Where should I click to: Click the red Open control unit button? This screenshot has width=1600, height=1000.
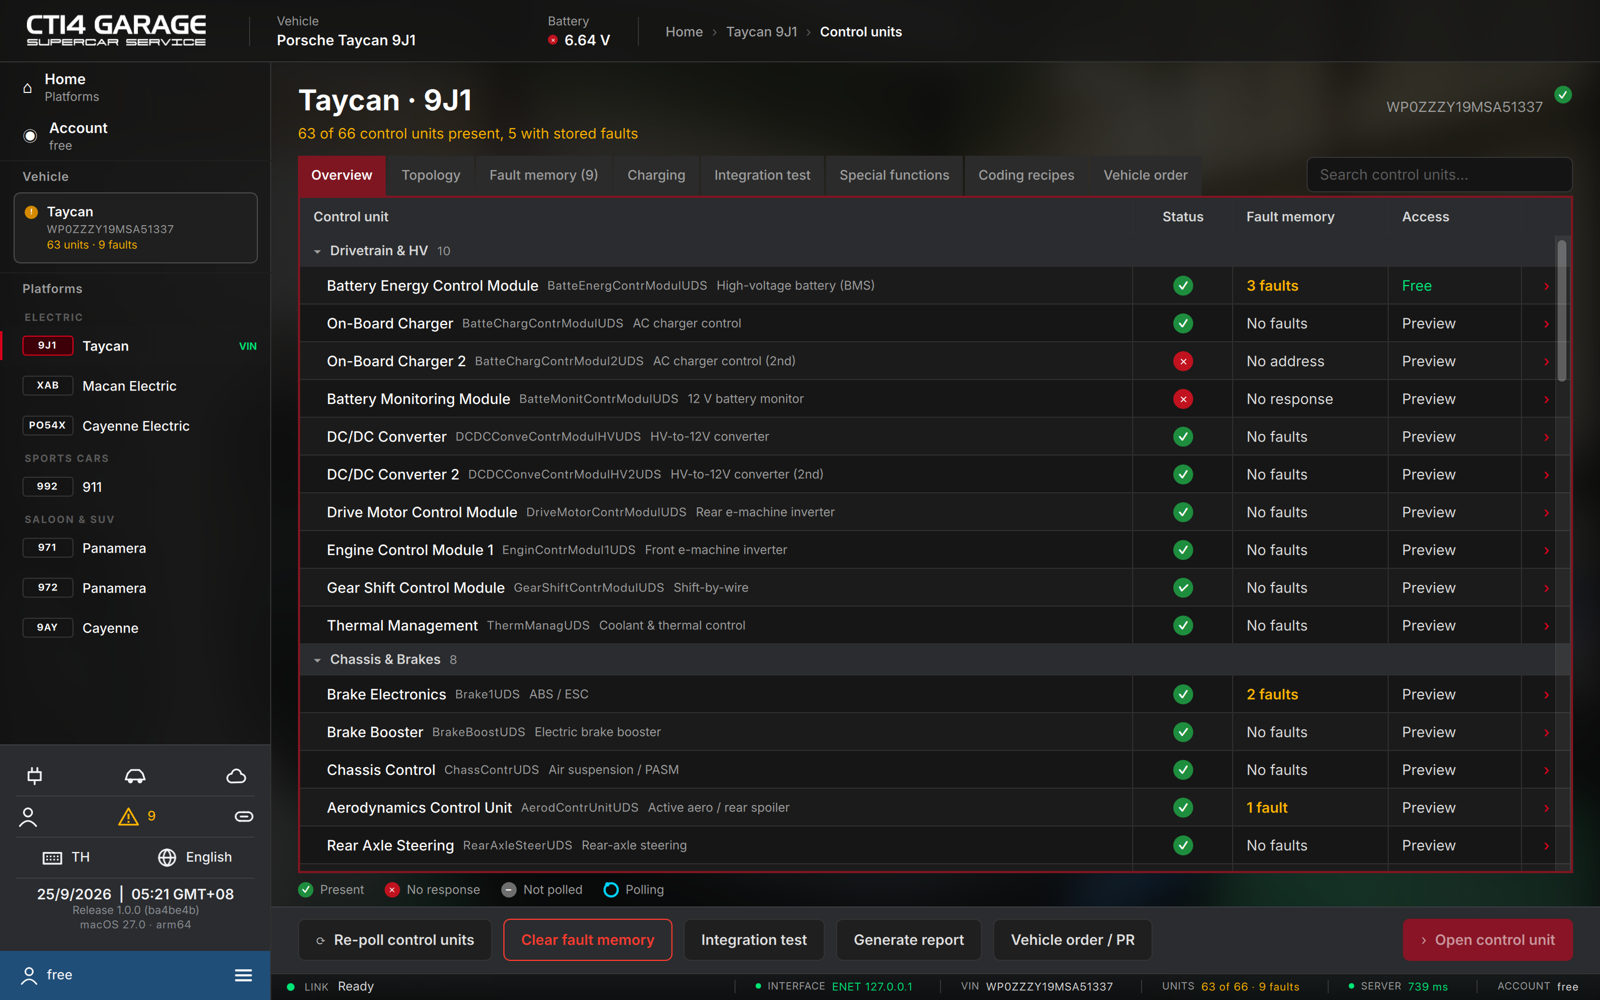(x=1488, y=940)
